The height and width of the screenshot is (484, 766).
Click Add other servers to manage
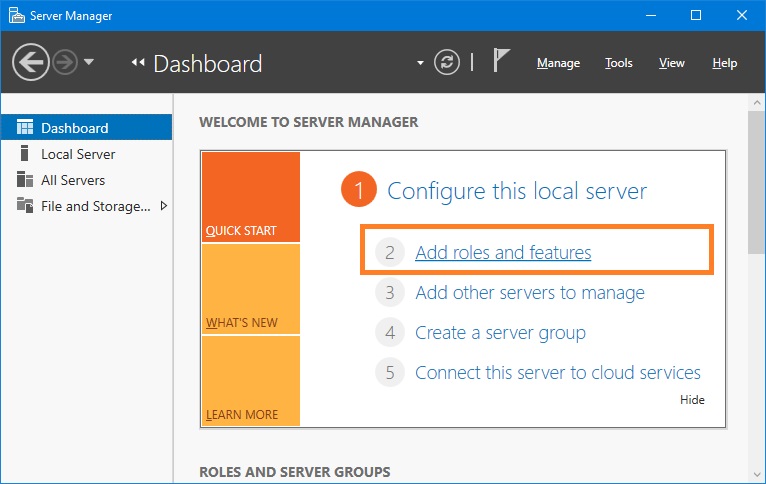tap(530, 293)
